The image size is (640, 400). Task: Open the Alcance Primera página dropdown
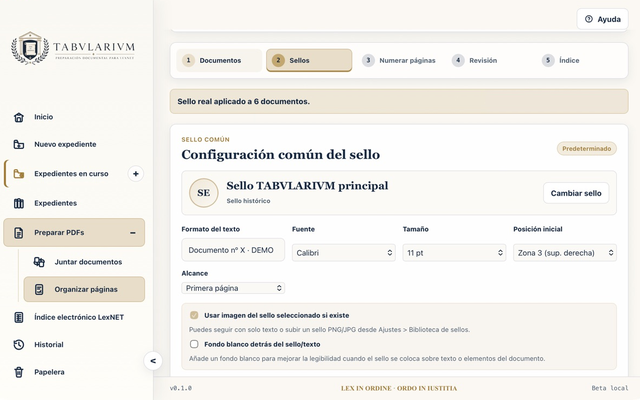(233, 288)
